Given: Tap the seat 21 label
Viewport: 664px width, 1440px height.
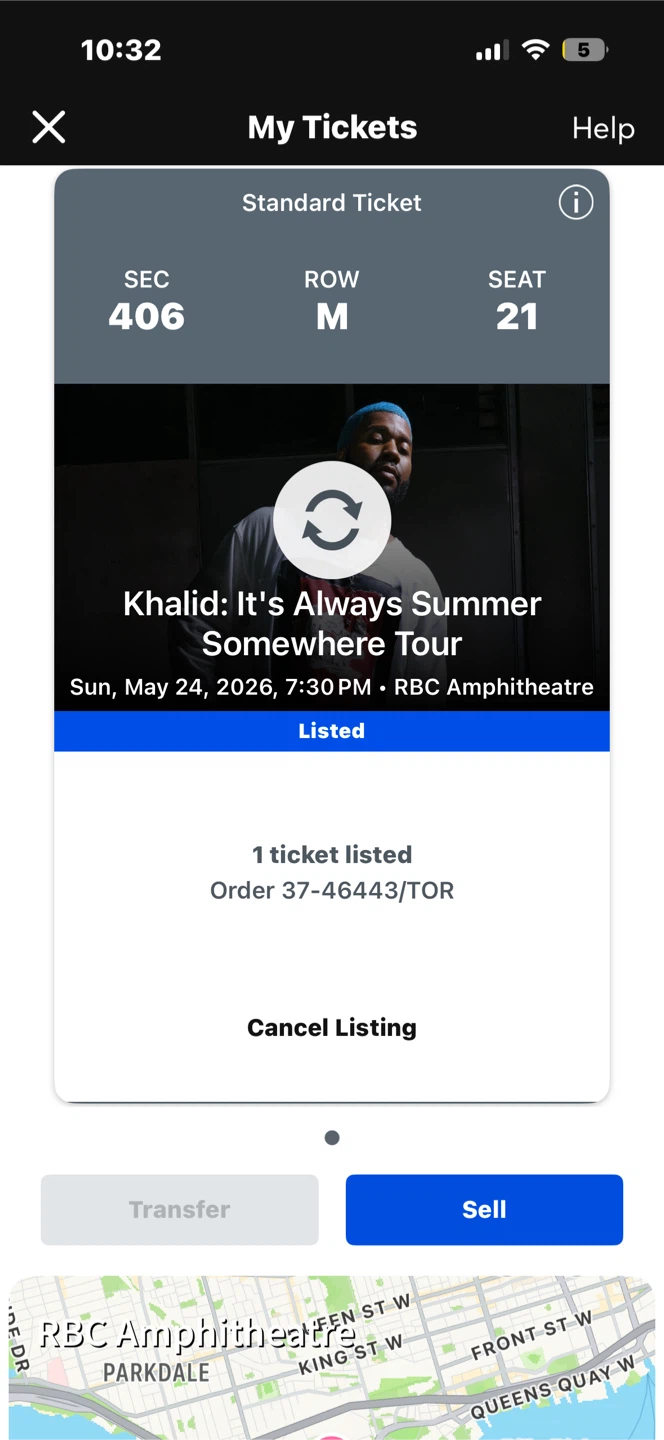Looking at the screenshot, I should [x=517, y=302].
